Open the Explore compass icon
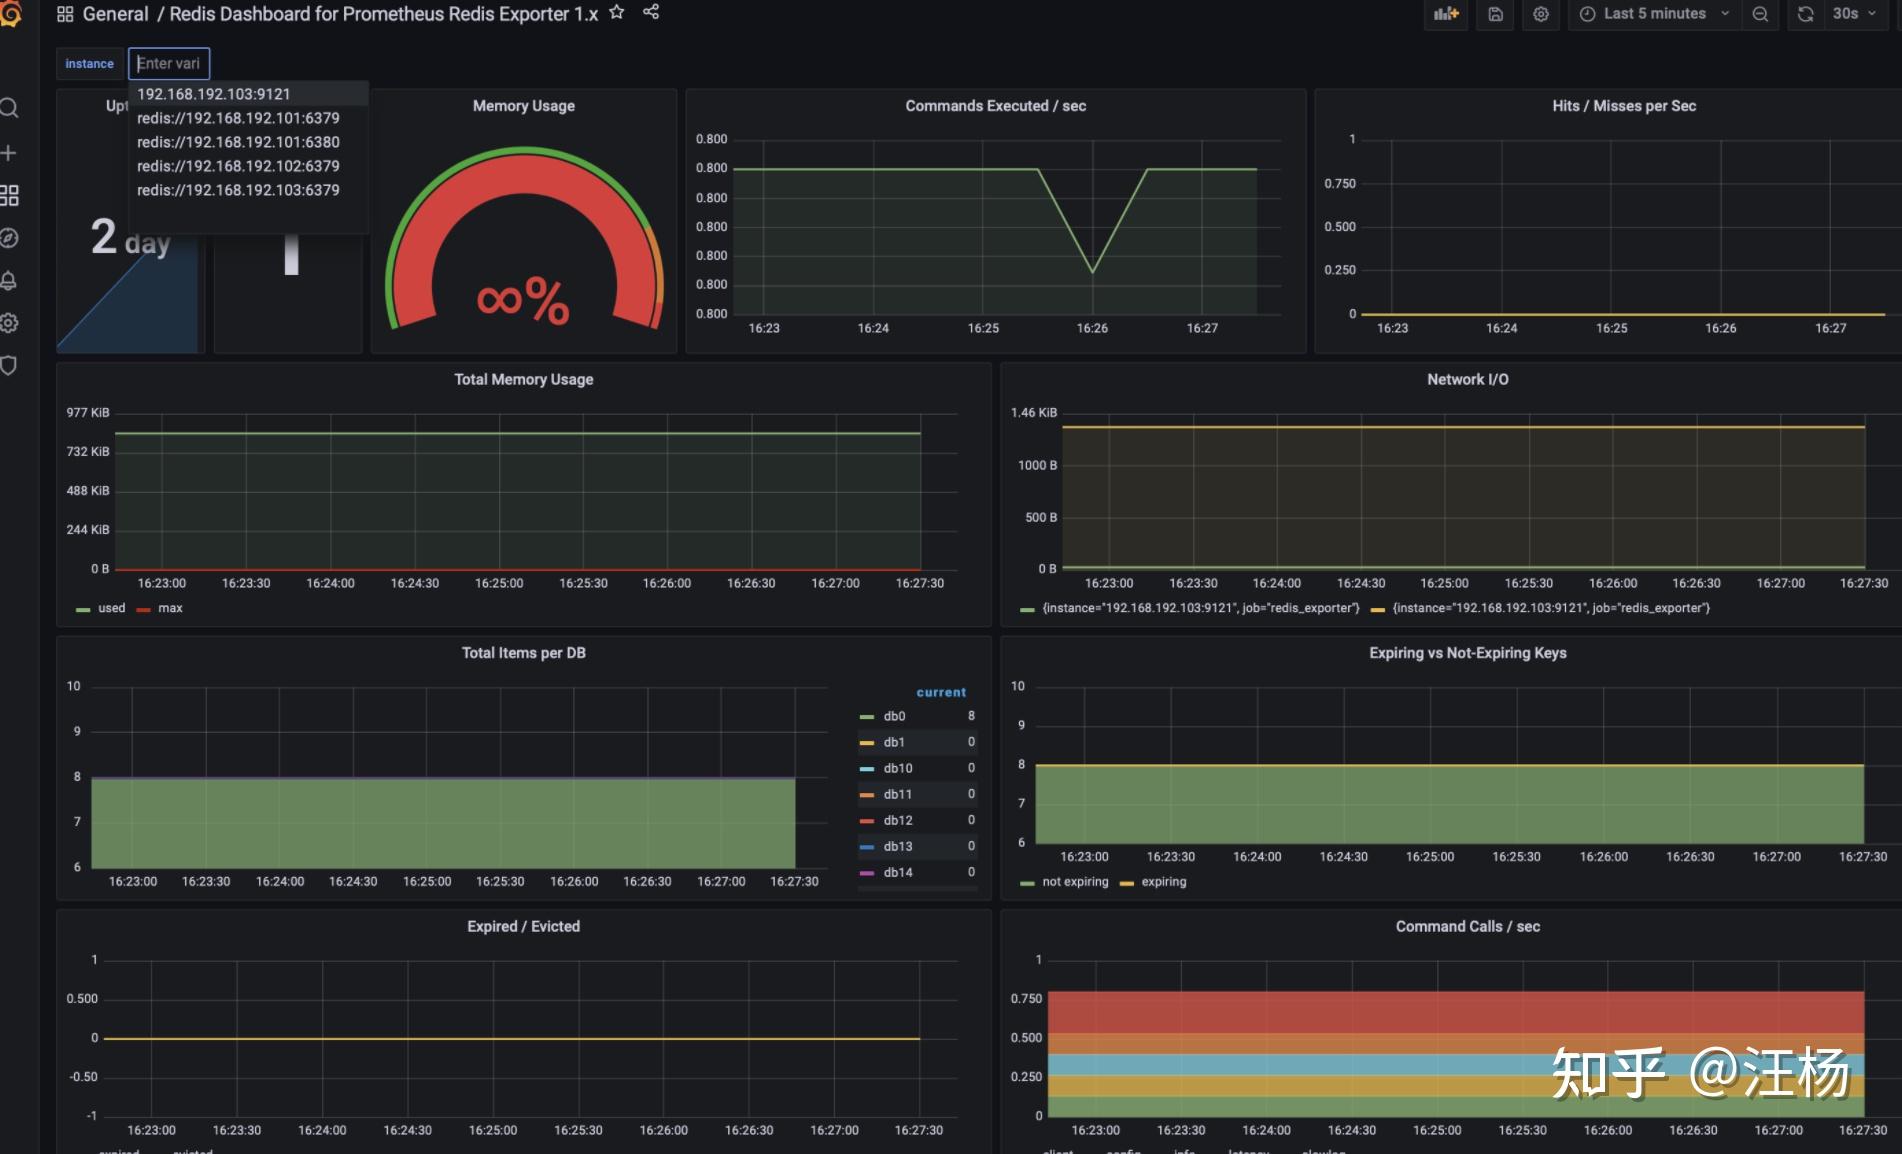 [x=9, y=238]
